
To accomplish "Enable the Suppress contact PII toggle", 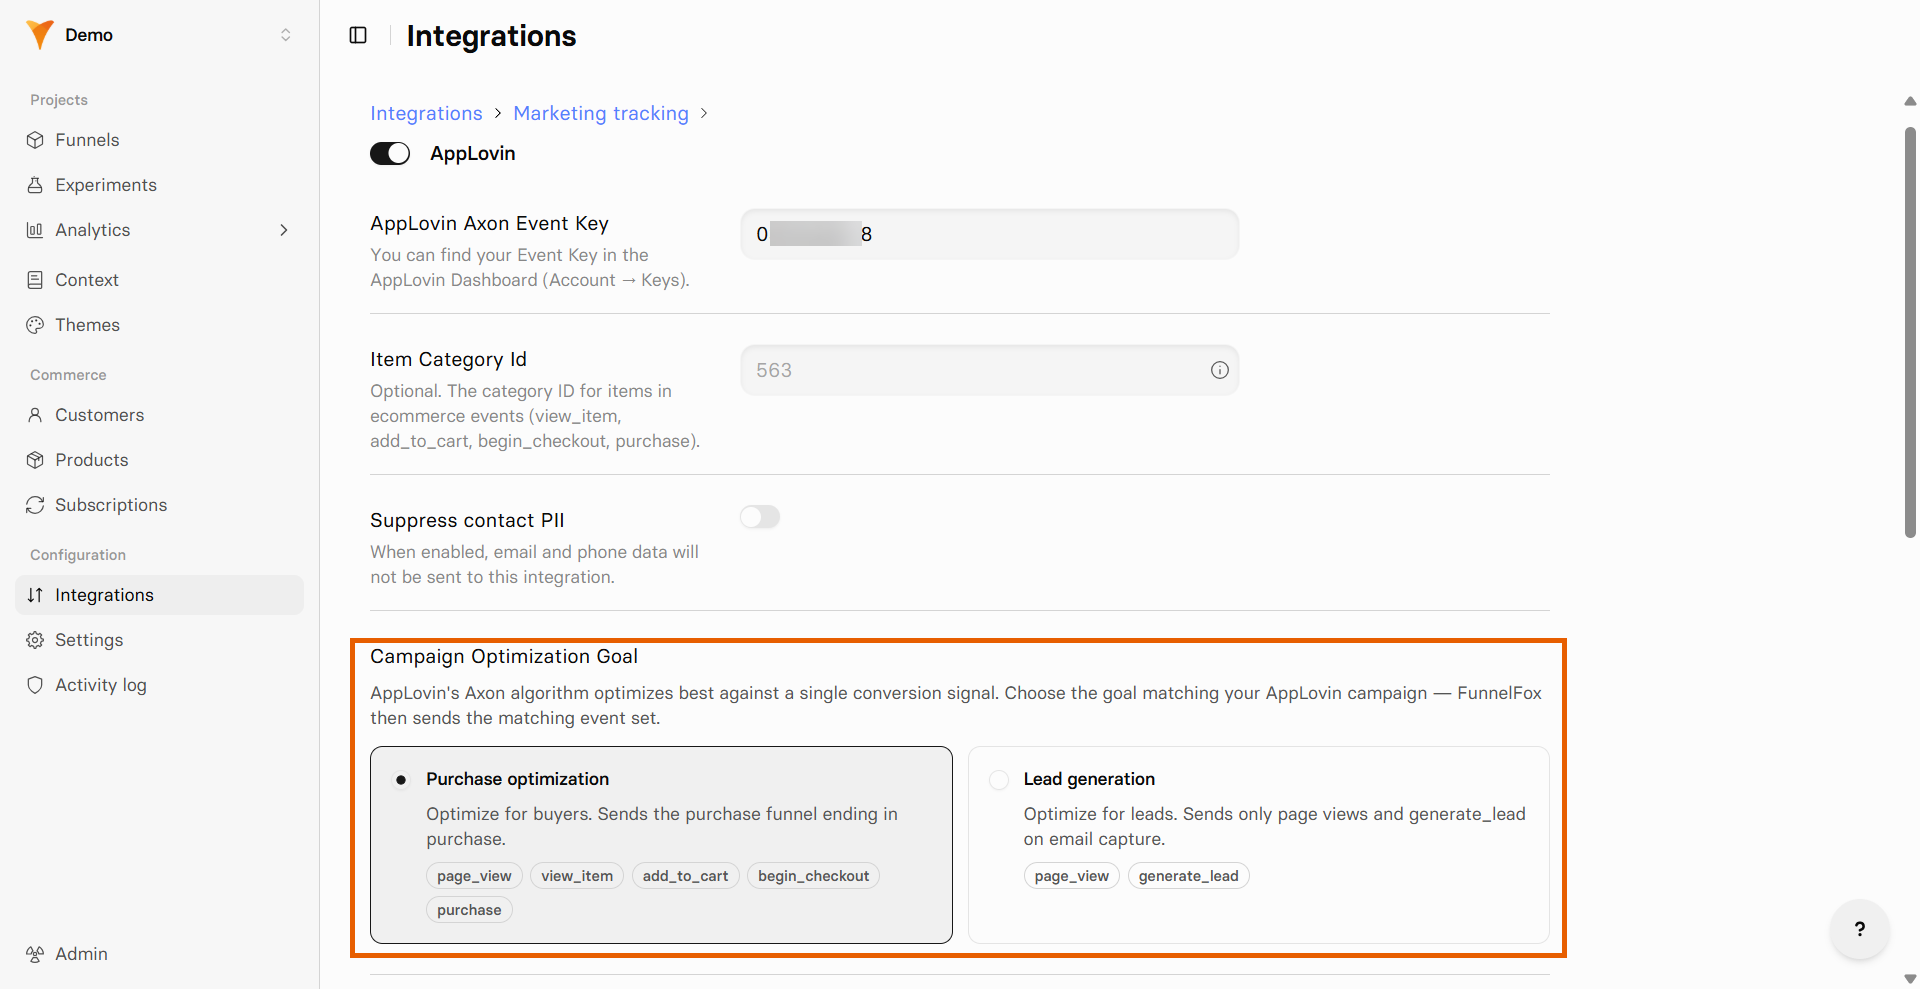I will click(x=760, y=517).
